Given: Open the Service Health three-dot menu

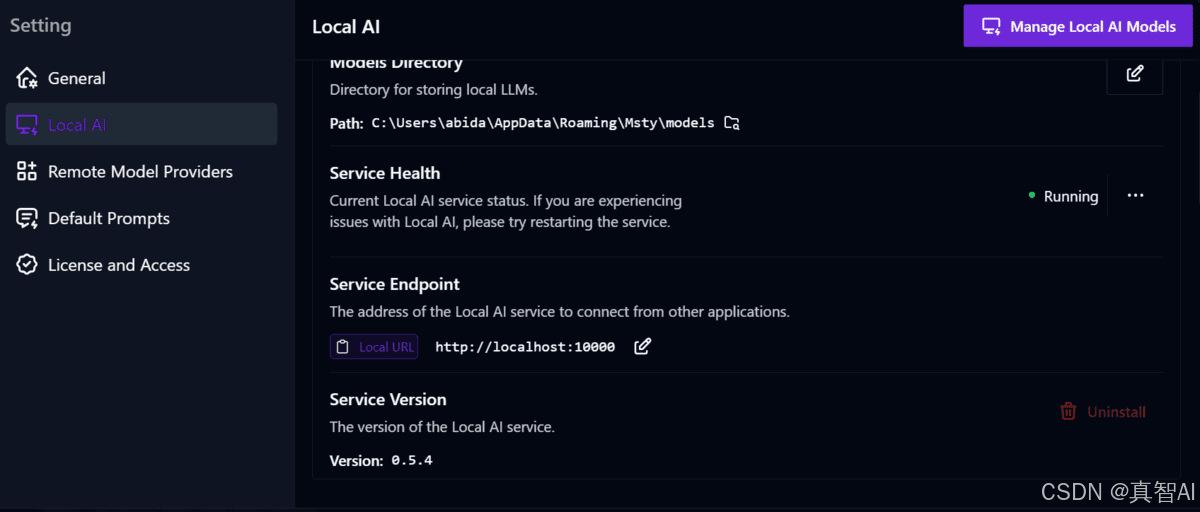Looking at the screenshot, I should (x=1135, y=196).
